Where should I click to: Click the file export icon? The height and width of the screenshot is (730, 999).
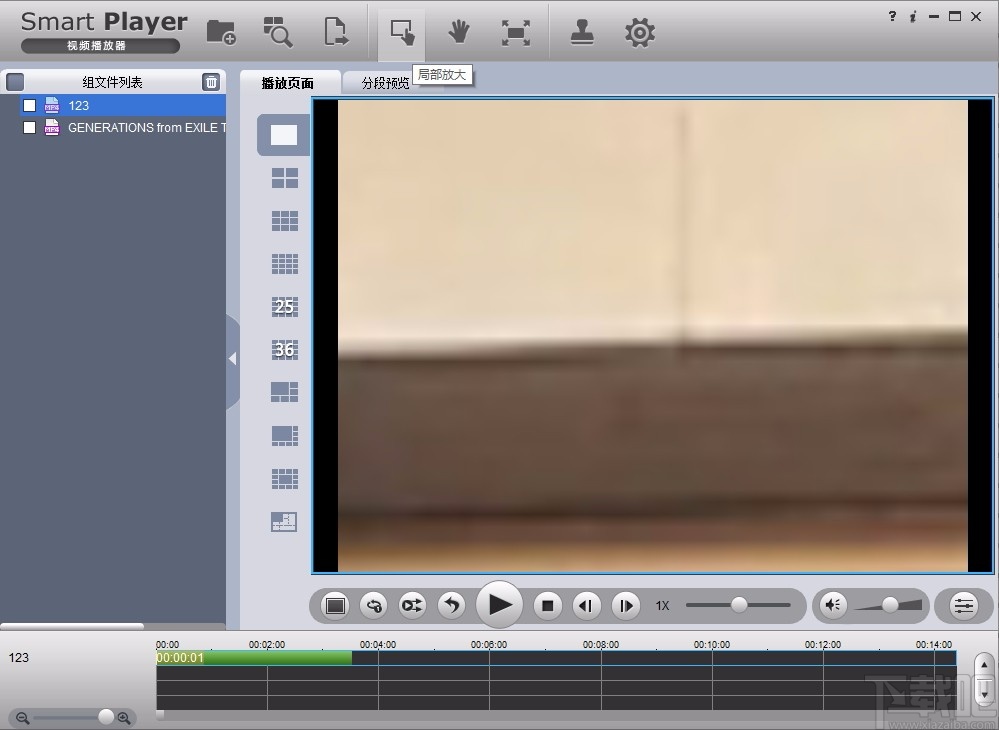pyautogui.click(x=336, y=32)
